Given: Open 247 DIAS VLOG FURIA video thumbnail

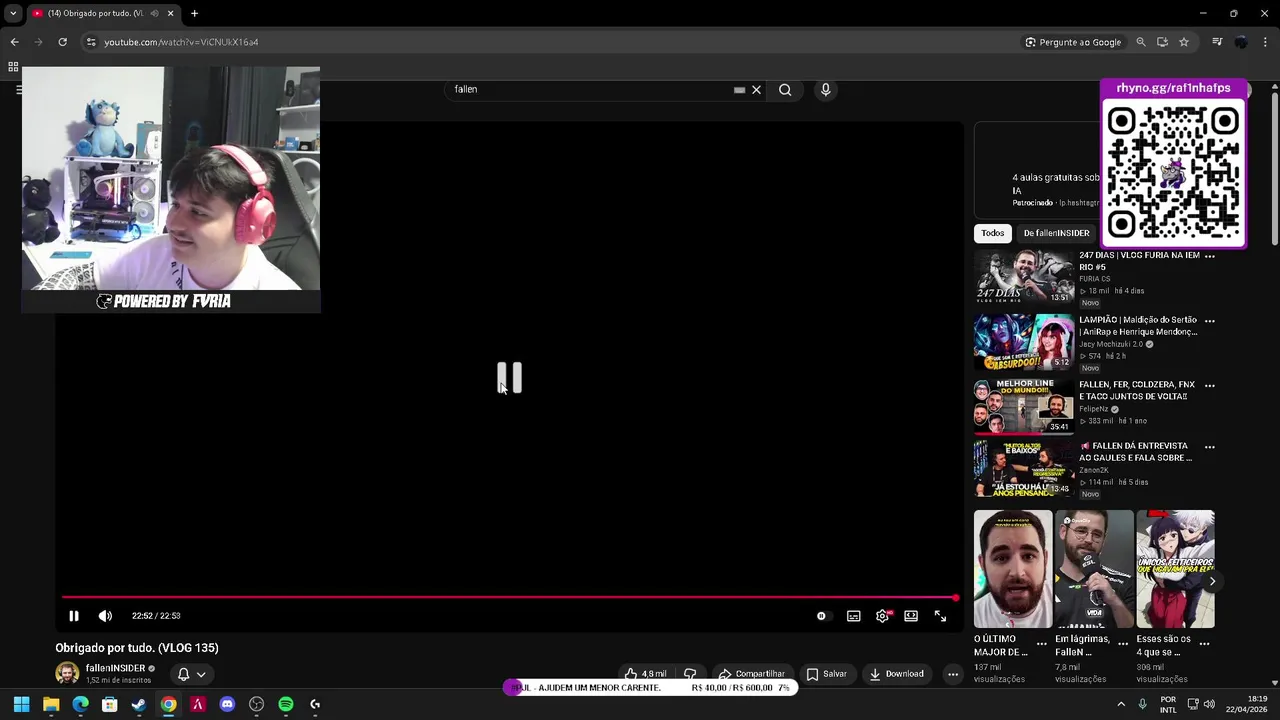Looking at the screenshot, I should coord(1024,278).
